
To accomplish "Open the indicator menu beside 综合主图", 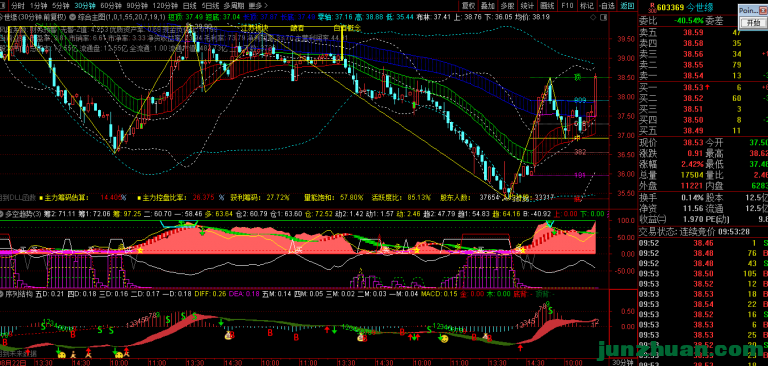I will [x=72, y=17].
